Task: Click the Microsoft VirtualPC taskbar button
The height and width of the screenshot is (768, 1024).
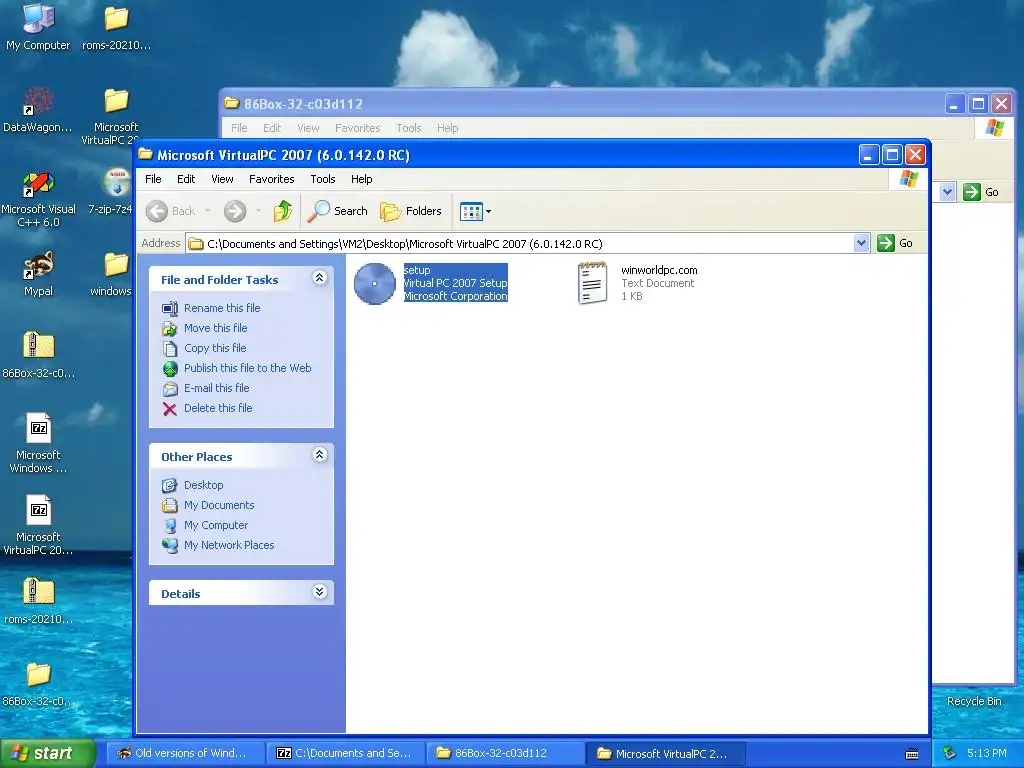Action: tap(666, 754)
